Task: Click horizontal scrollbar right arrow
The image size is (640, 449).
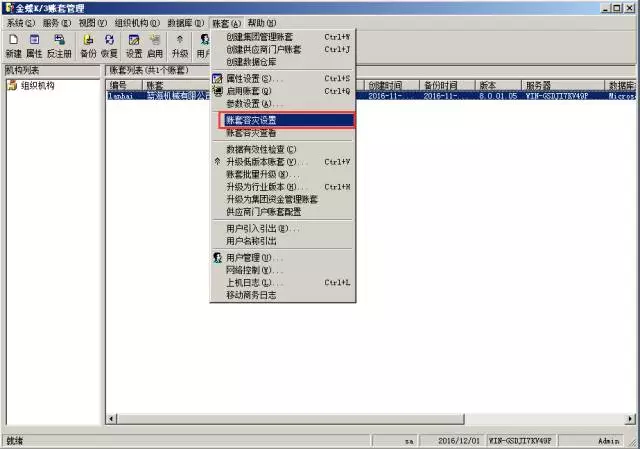Action: (631, 419)
